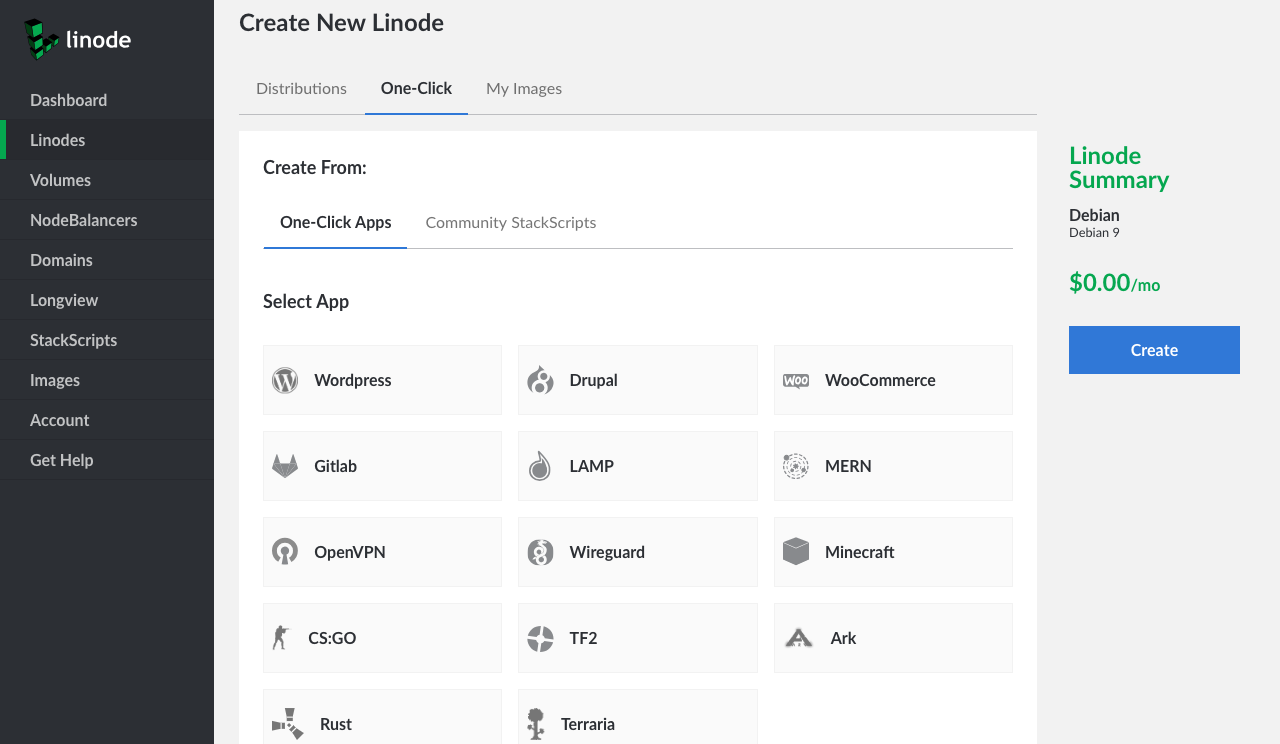Screen dimensions: 1280x744
Task: Click the OpenVPN keyhole icon
Action: [x=285, y=552]
